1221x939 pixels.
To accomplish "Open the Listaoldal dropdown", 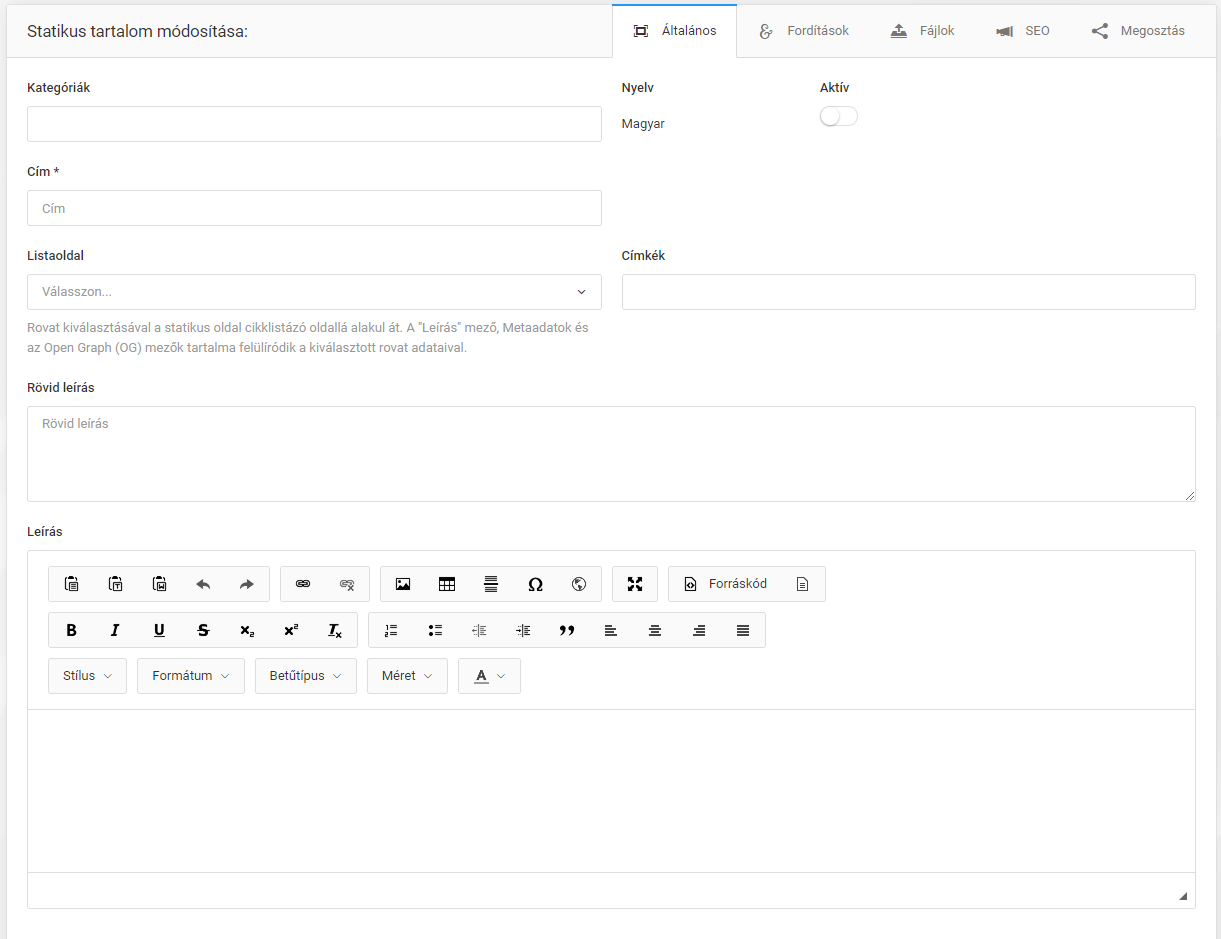I will [x=314, y=292].
